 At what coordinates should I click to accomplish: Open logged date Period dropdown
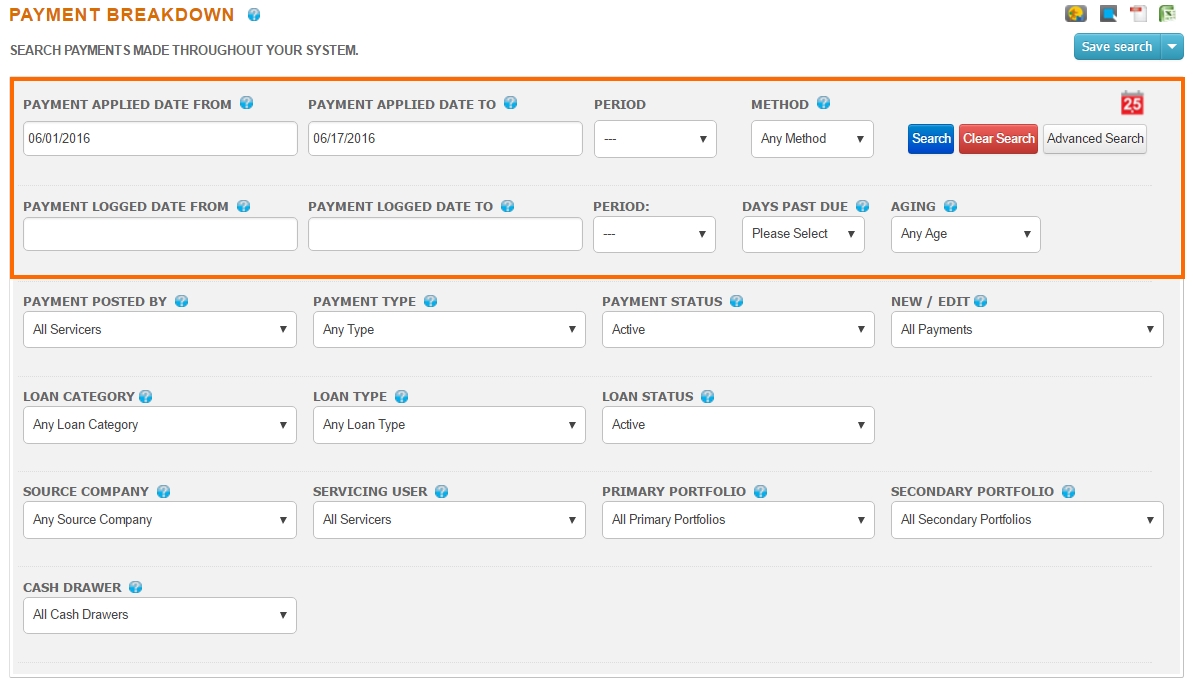654,234
